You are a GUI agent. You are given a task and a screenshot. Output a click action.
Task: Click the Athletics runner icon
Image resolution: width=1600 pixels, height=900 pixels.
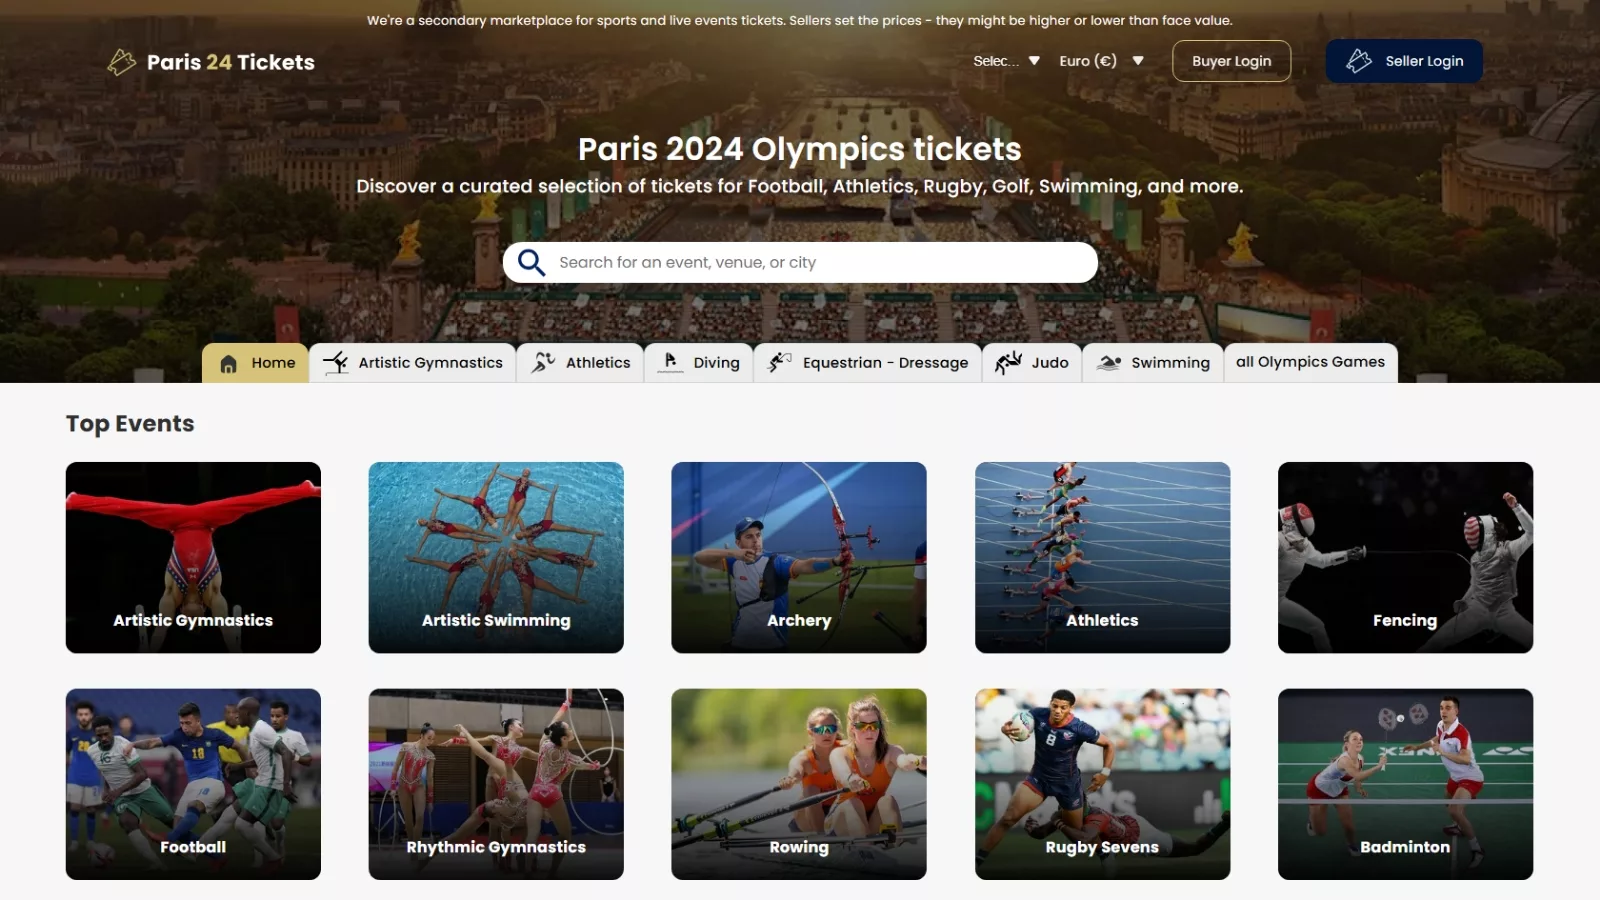pyautogui.click(x=543, y=363)
